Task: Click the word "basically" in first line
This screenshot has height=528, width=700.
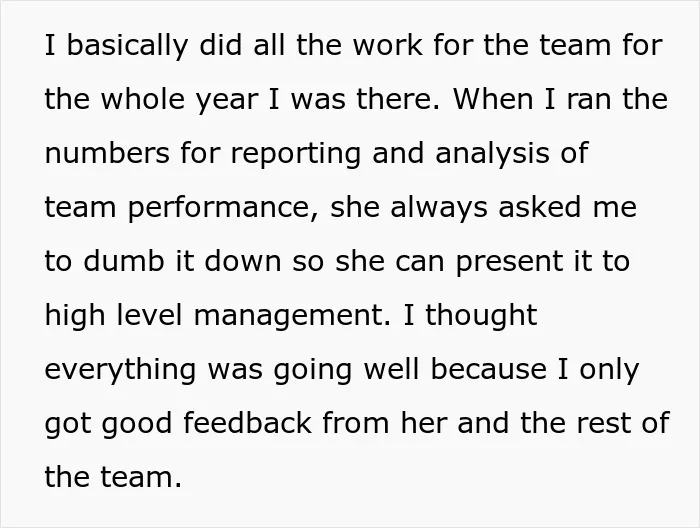Action: tap(127, 46)
